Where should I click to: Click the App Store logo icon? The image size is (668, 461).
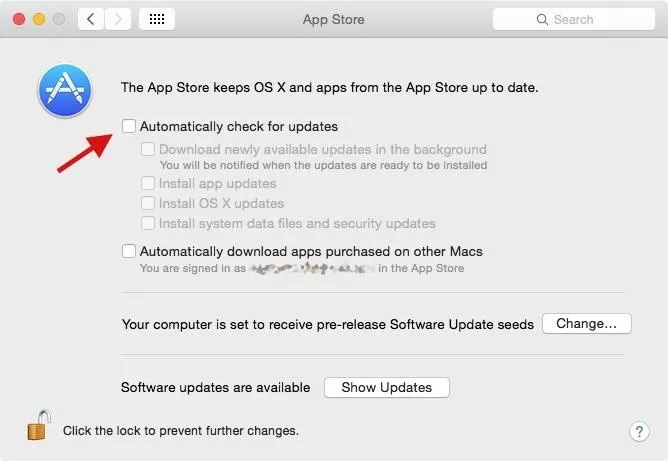coord(65,90)
